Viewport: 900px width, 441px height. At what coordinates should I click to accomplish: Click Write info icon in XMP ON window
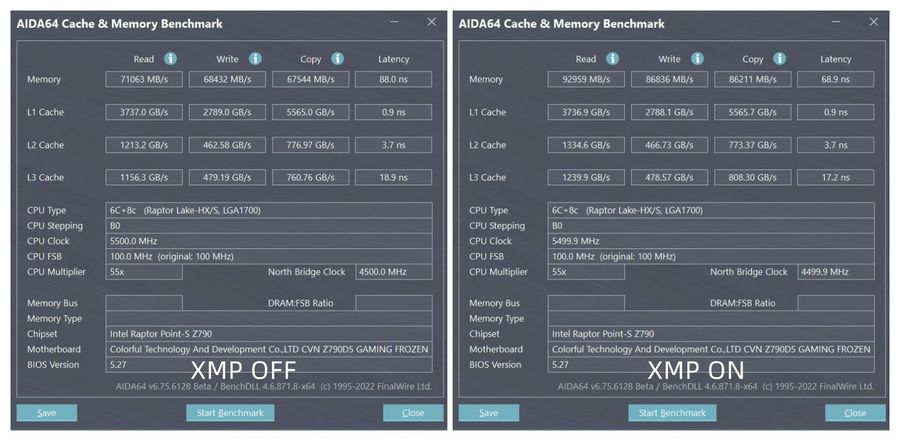point(697,59)
